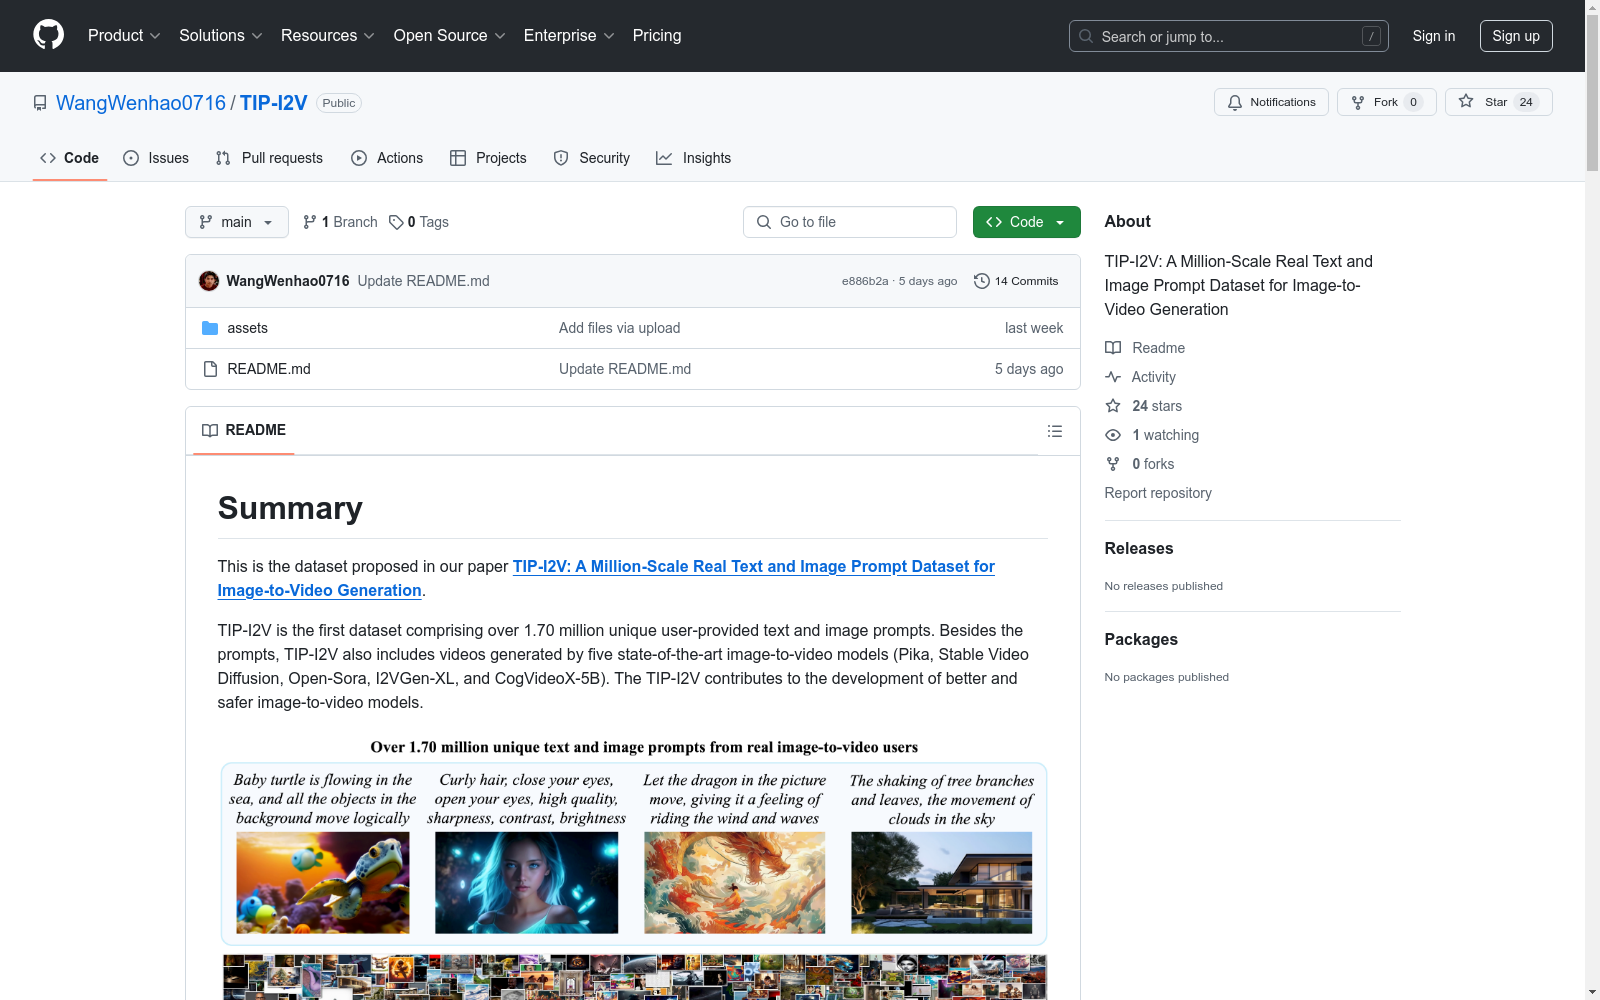Click the watching eye icon
Image resolution: width=1600 pixels, height=1000 pixels.
(x=1113, y=435)
